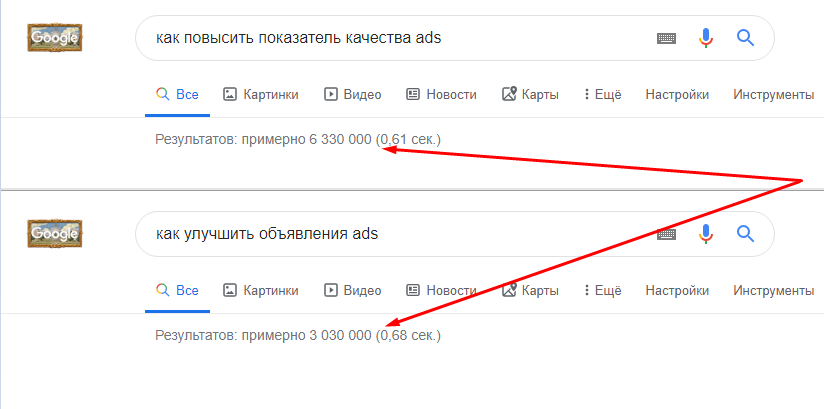Click the text 'Результатов: примерно 6 330 000 (0,61 сек.)'
Image resolution: width=824 pixels, height=409 pixels.
click(298, 140)
